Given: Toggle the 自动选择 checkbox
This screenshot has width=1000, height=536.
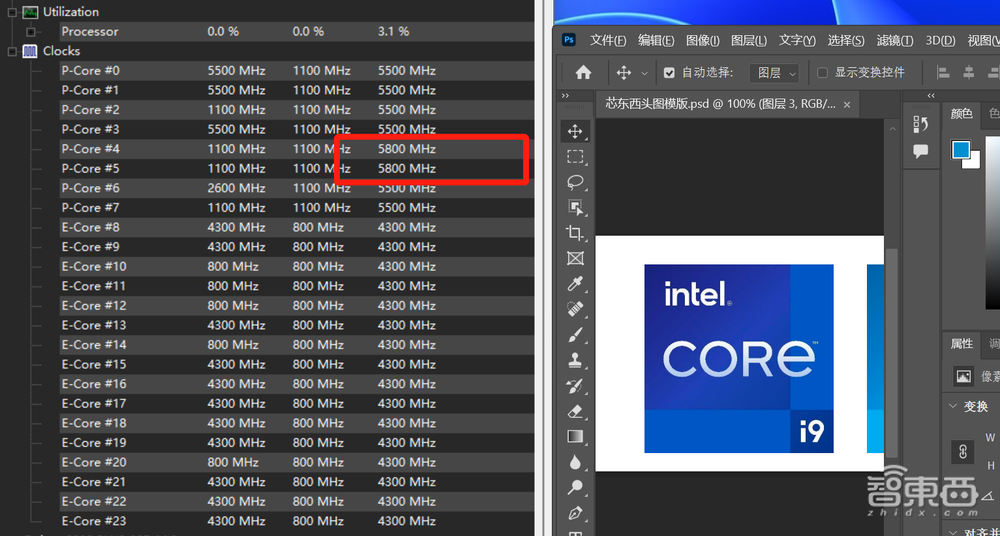Looking at the screenshot, I should pos(670,73).
